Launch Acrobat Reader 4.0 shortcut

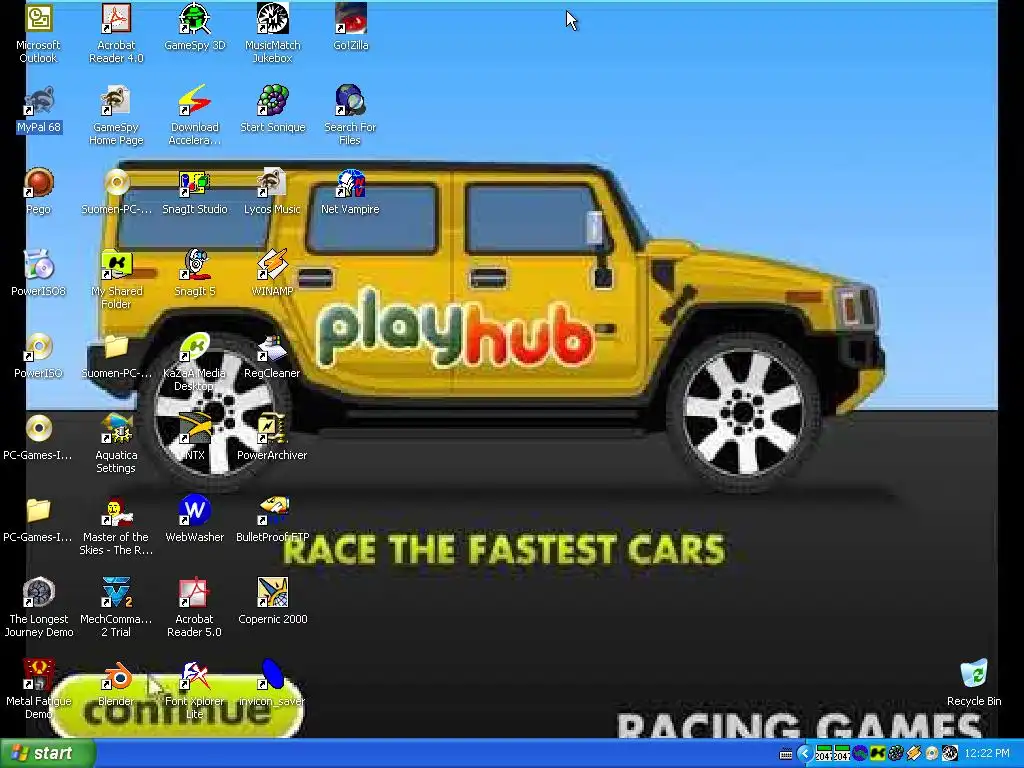click(x=116, y=33)
